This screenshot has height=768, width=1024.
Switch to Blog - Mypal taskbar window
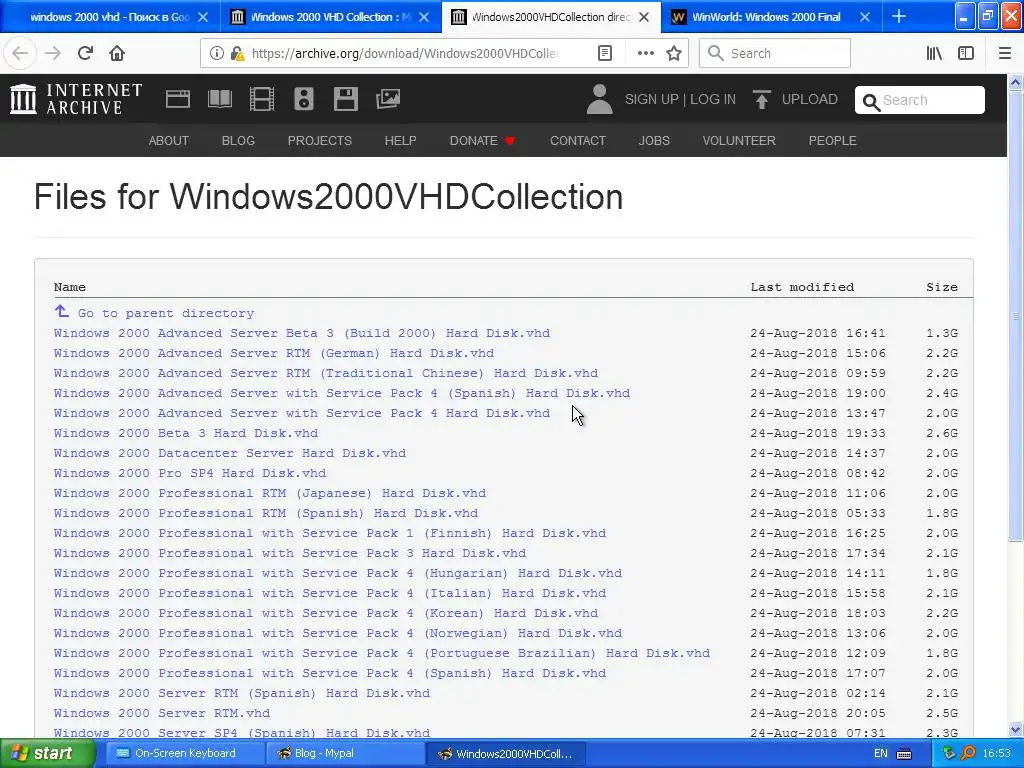click(x=345, y=753)
